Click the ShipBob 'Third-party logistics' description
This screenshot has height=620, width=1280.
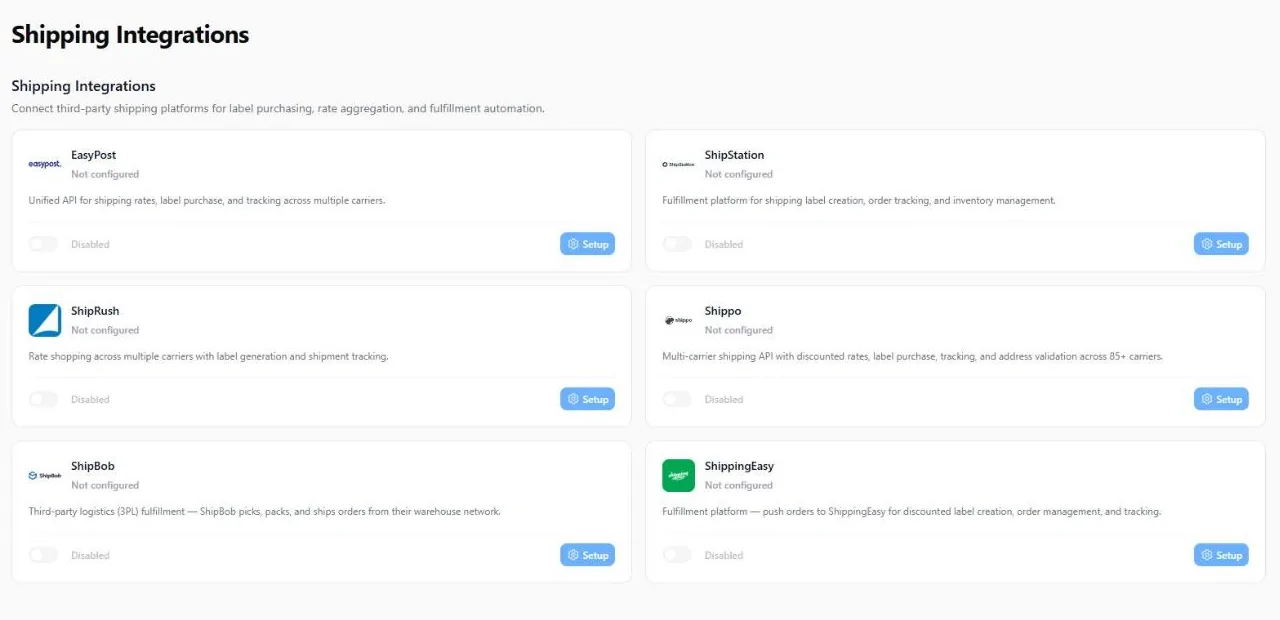264,511
